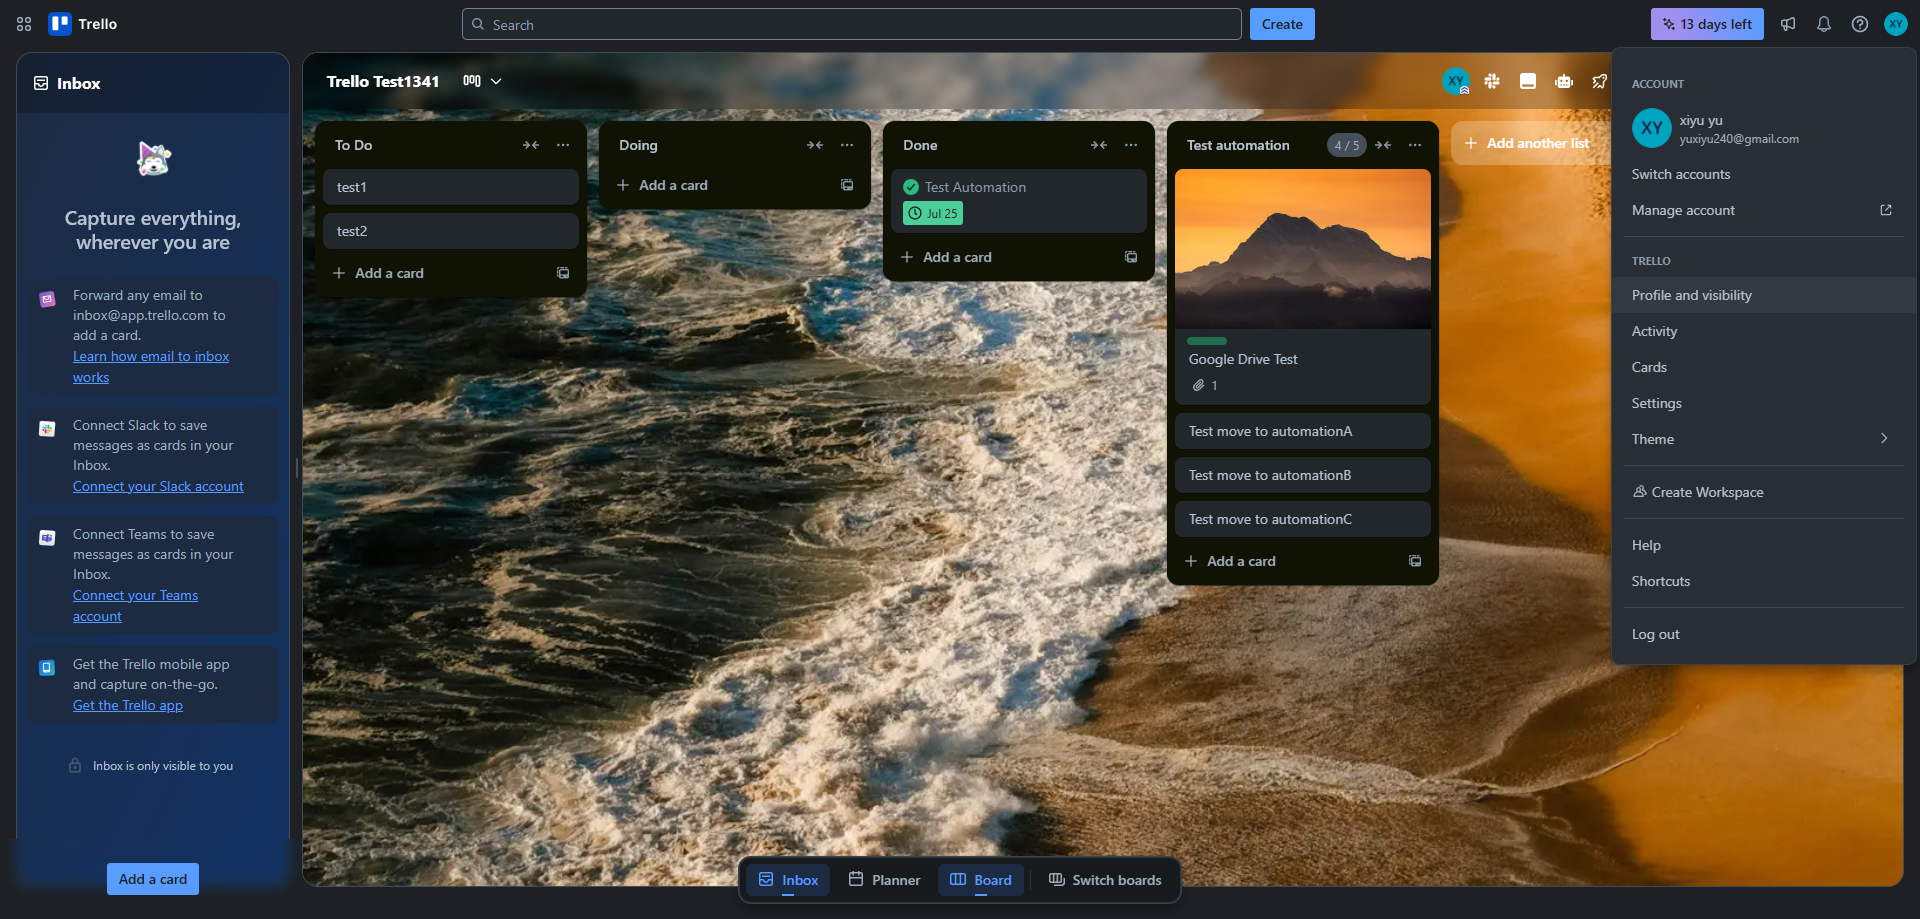Collapse the To Do list
This screenshot has height=919, width=1920.
pos(531,145)
